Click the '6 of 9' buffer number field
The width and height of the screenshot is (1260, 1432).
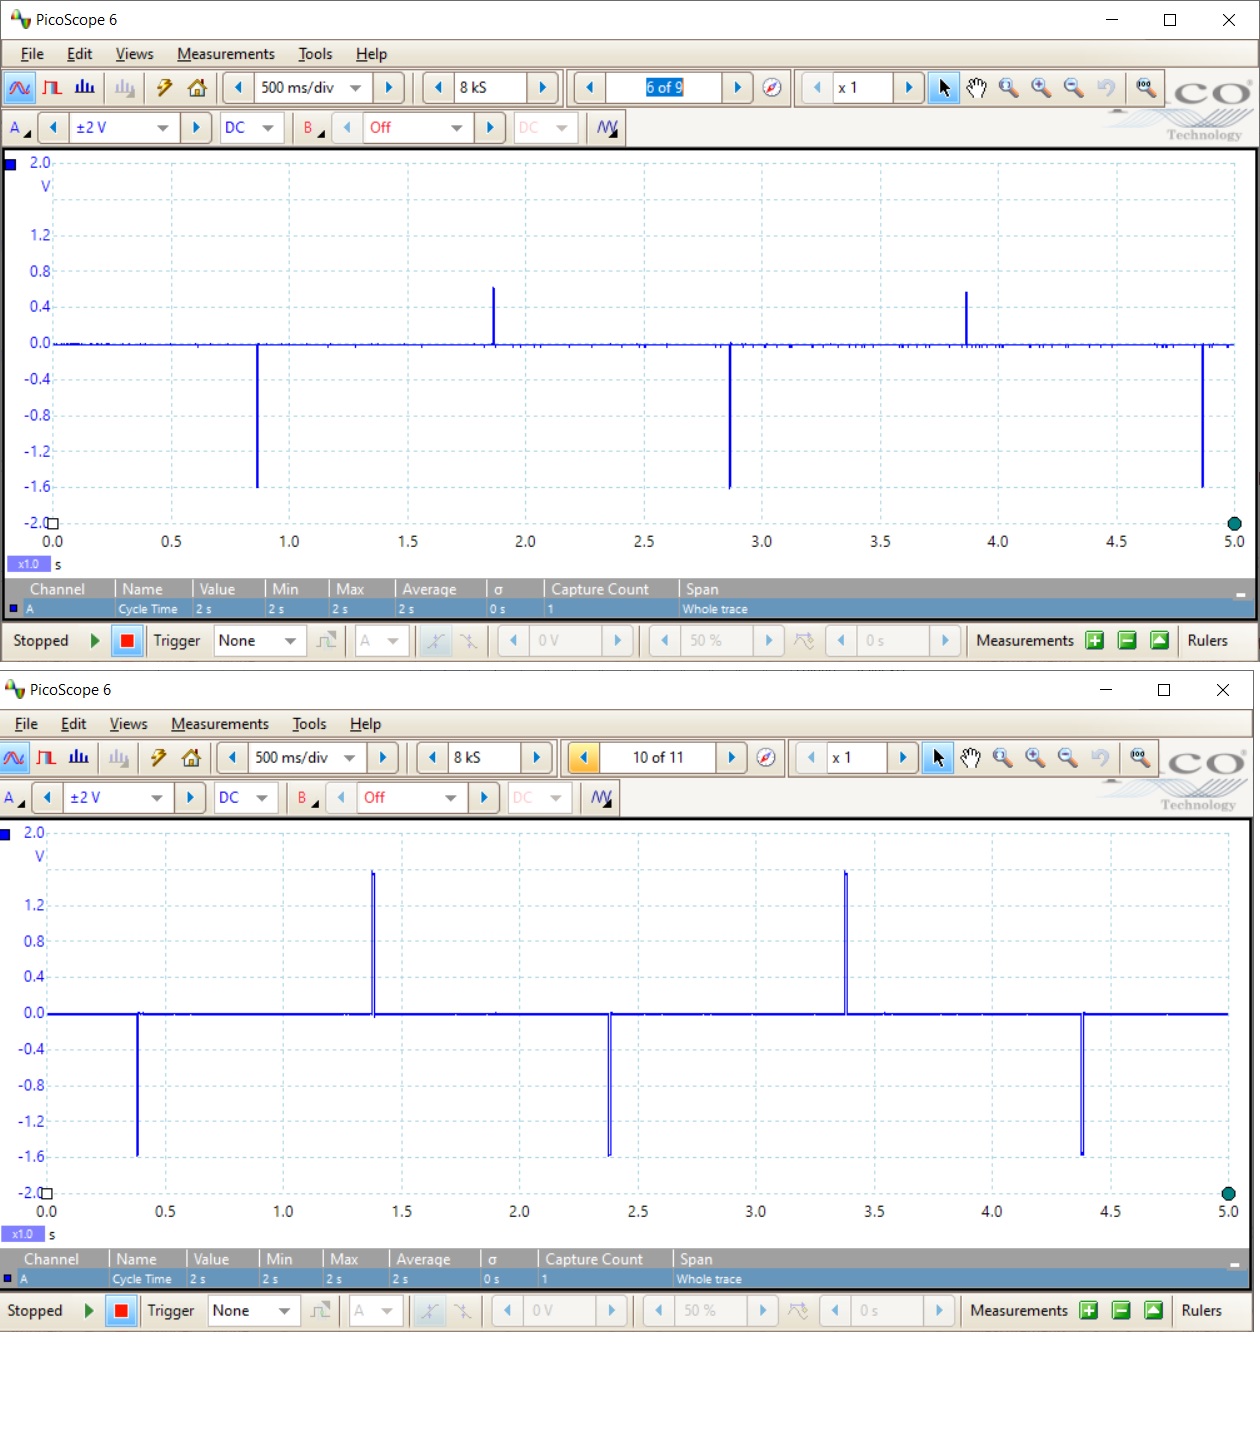pyautogui.click(x=664, y=88)
